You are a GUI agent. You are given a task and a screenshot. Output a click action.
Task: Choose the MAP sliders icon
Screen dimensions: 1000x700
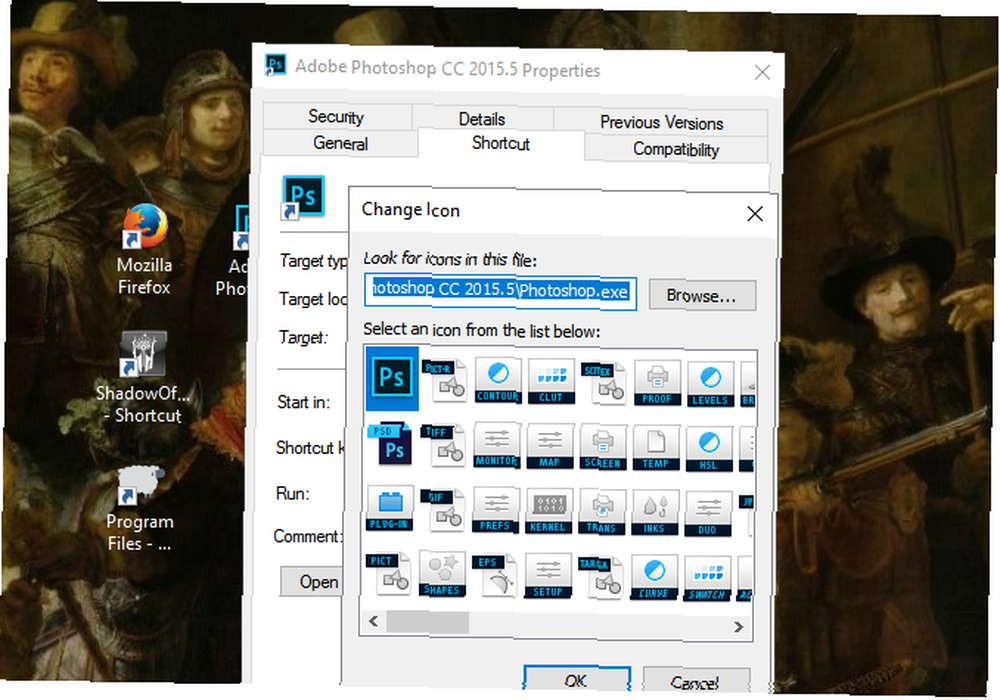(550, 447)
